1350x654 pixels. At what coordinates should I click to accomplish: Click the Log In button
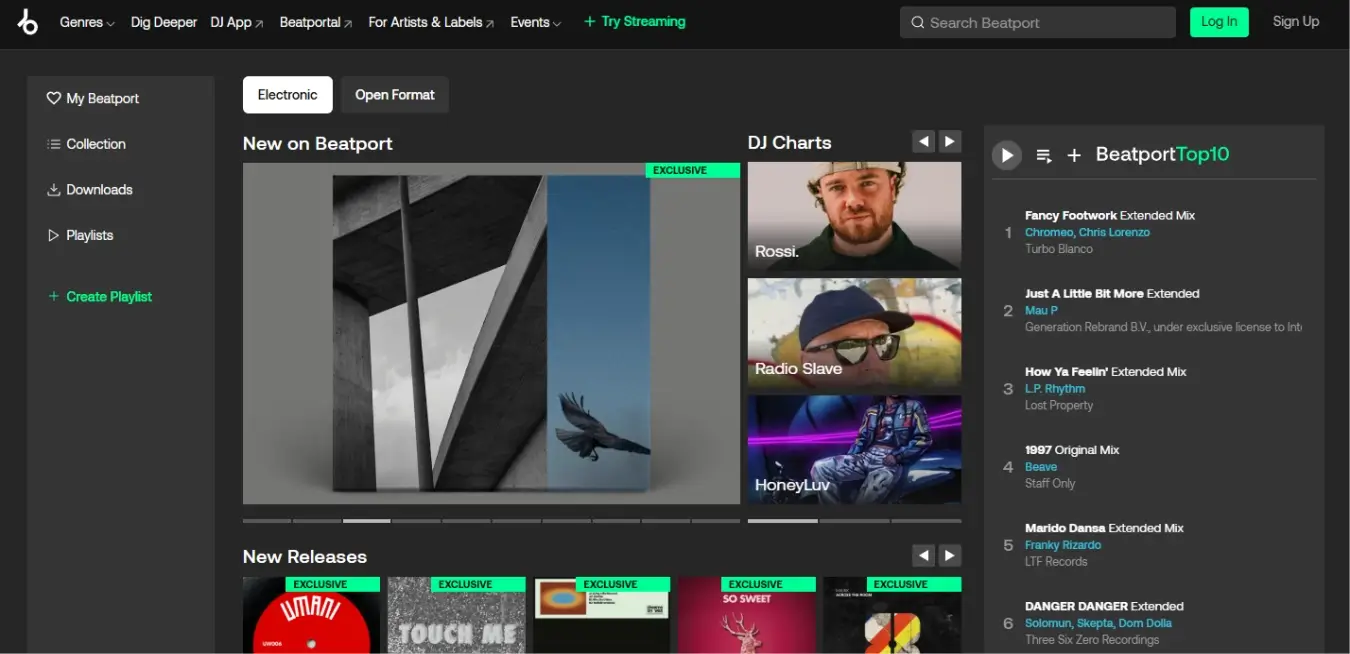[1219, 22]
